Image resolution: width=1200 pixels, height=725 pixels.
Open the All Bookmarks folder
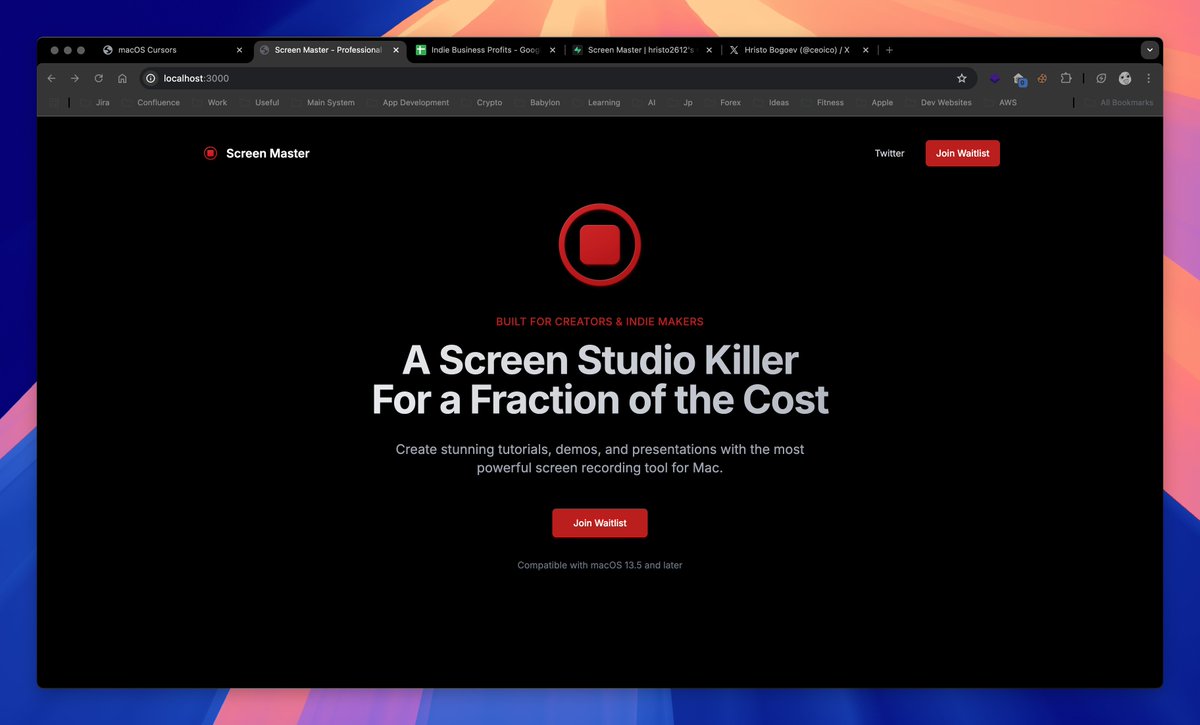click(1118, 102)
